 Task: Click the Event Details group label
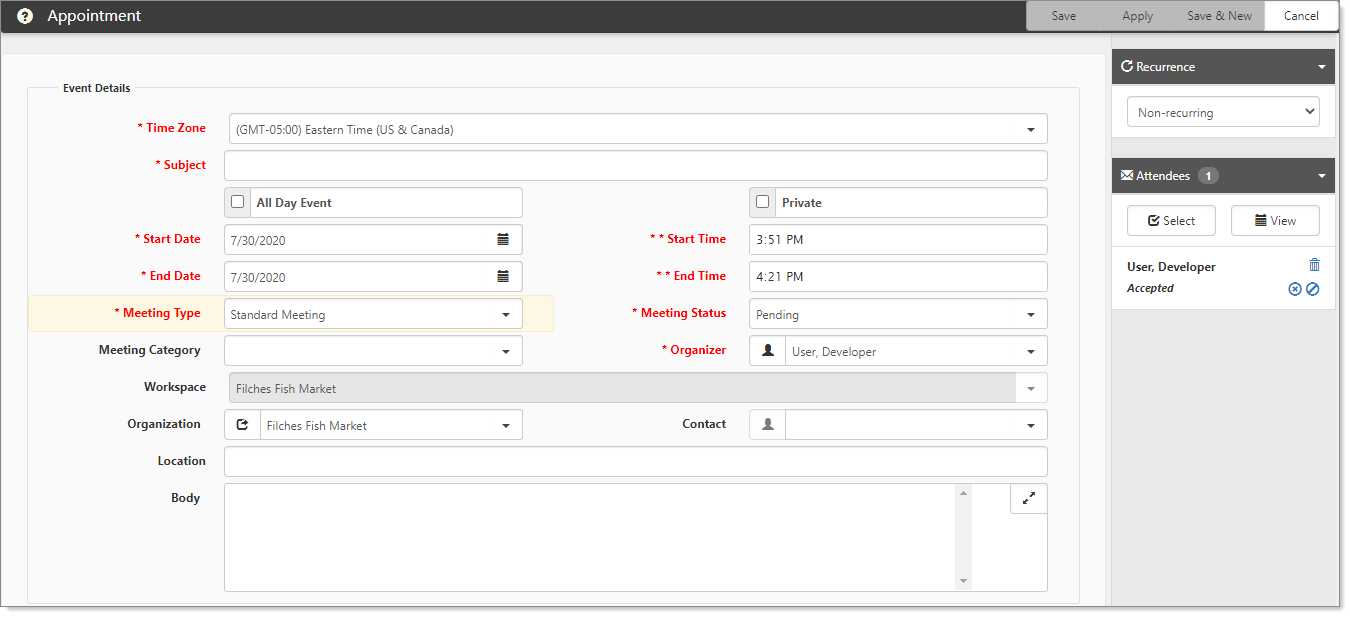(x=97, y=88)
